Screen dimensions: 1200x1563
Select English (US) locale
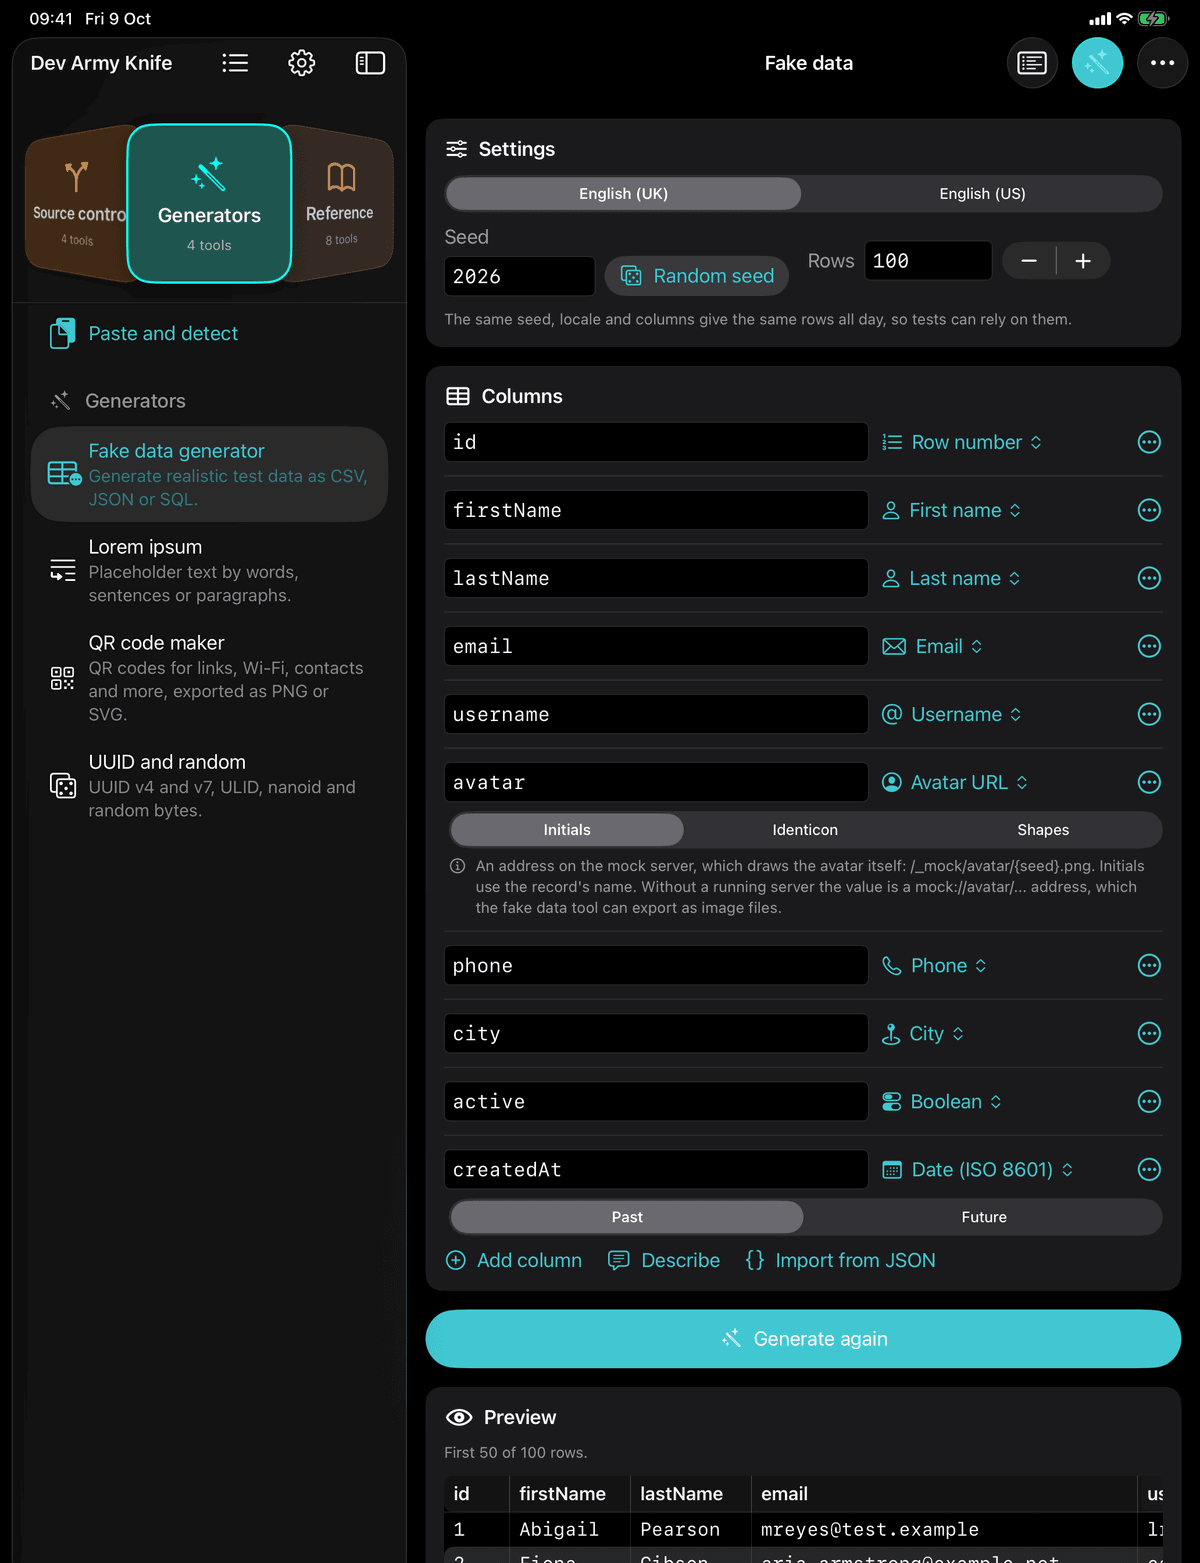click(x=982, y=193)
